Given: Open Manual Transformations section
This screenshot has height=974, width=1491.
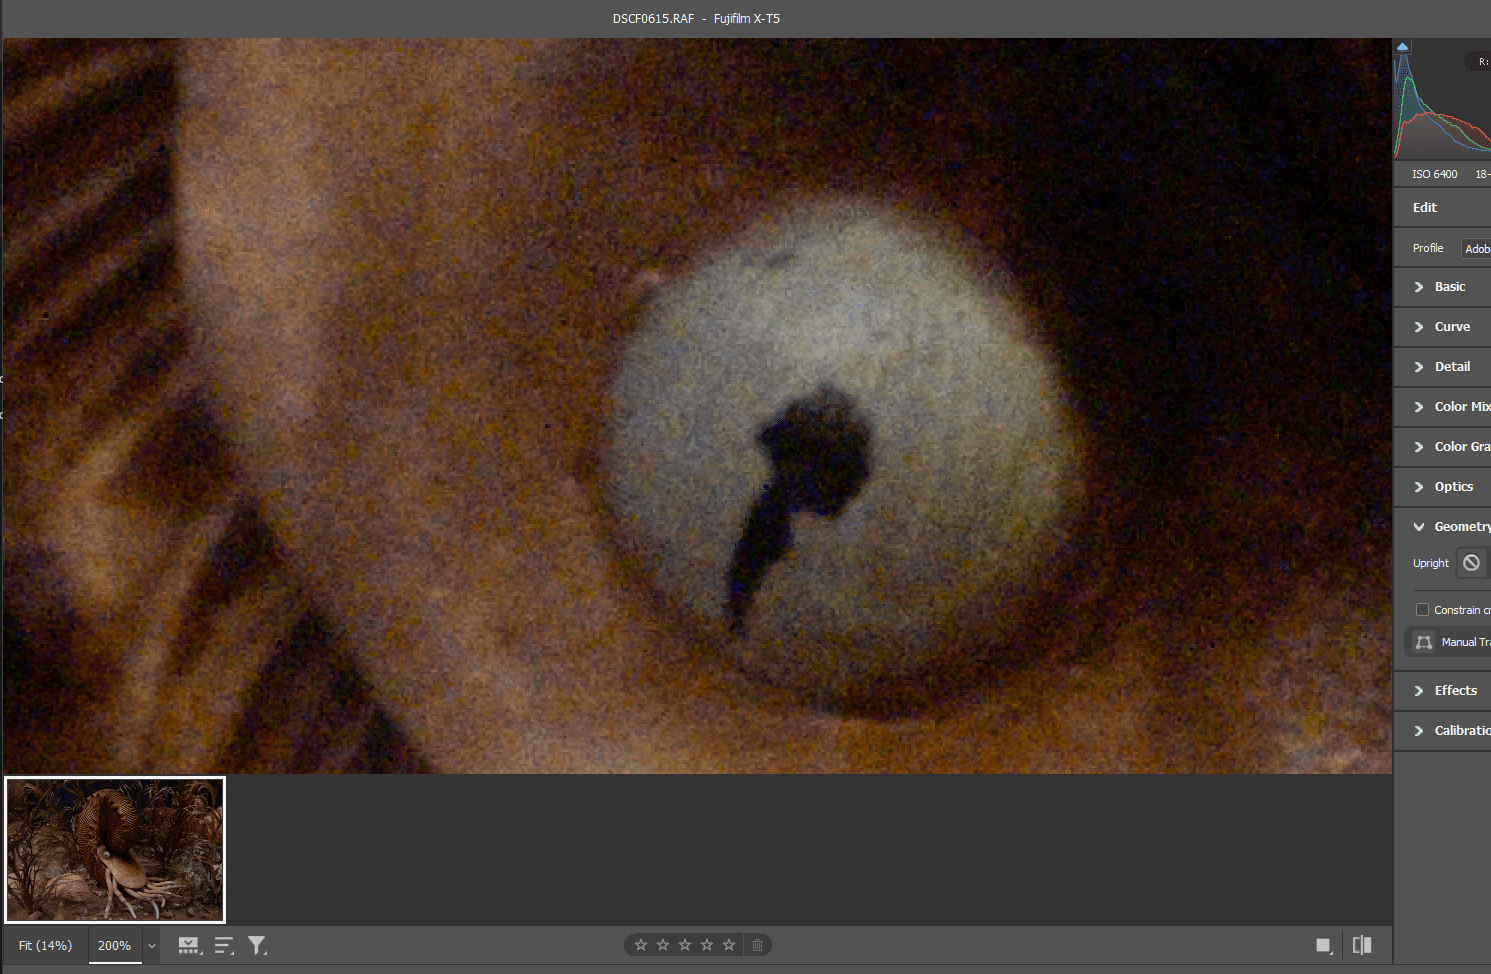Looking at the screenshot, I should [1448, 642].
